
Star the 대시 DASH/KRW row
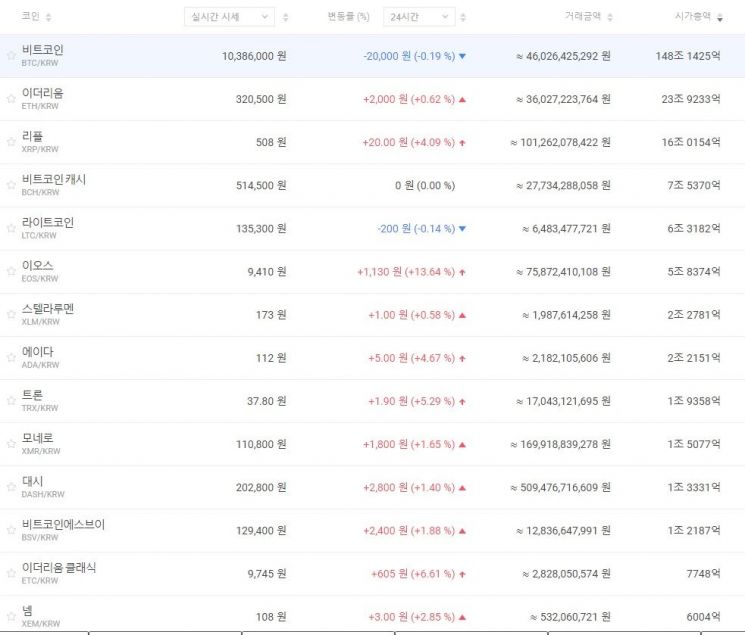pyautogui.click(x=11, y=487)
